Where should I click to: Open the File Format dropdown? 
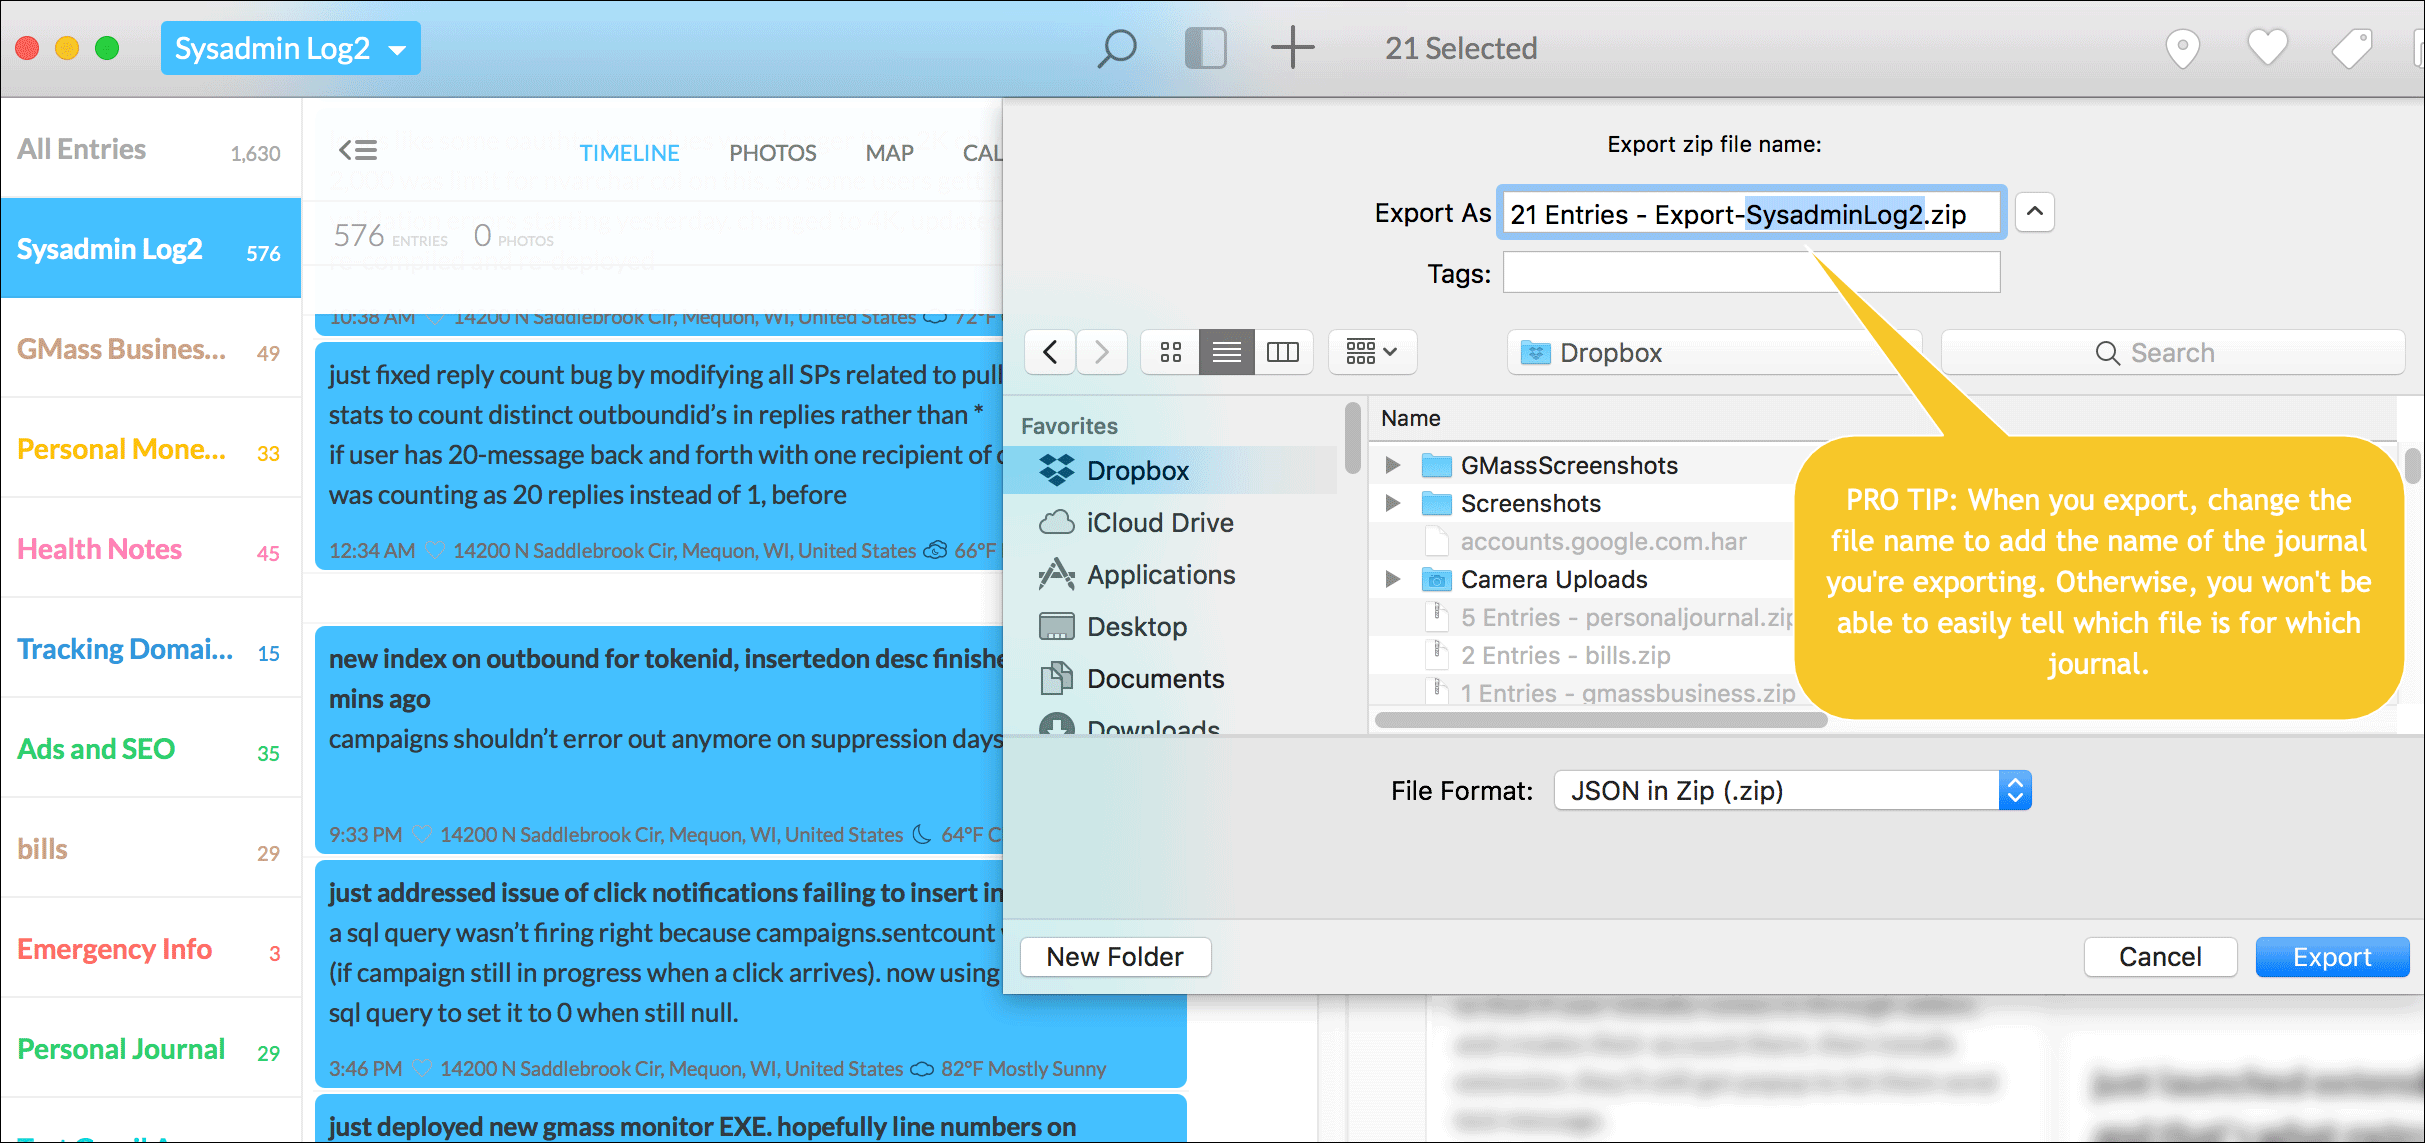point(1792,791)
